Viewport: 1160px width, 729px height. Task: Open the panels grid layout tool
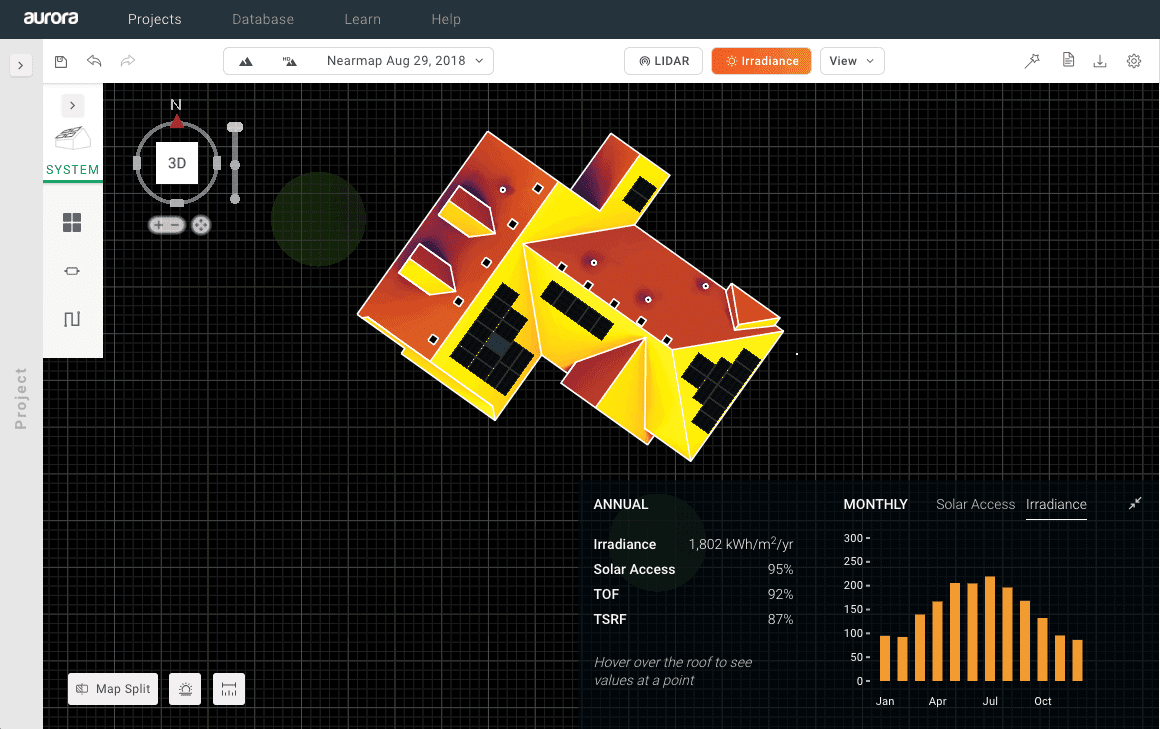[x=72, y=225]
